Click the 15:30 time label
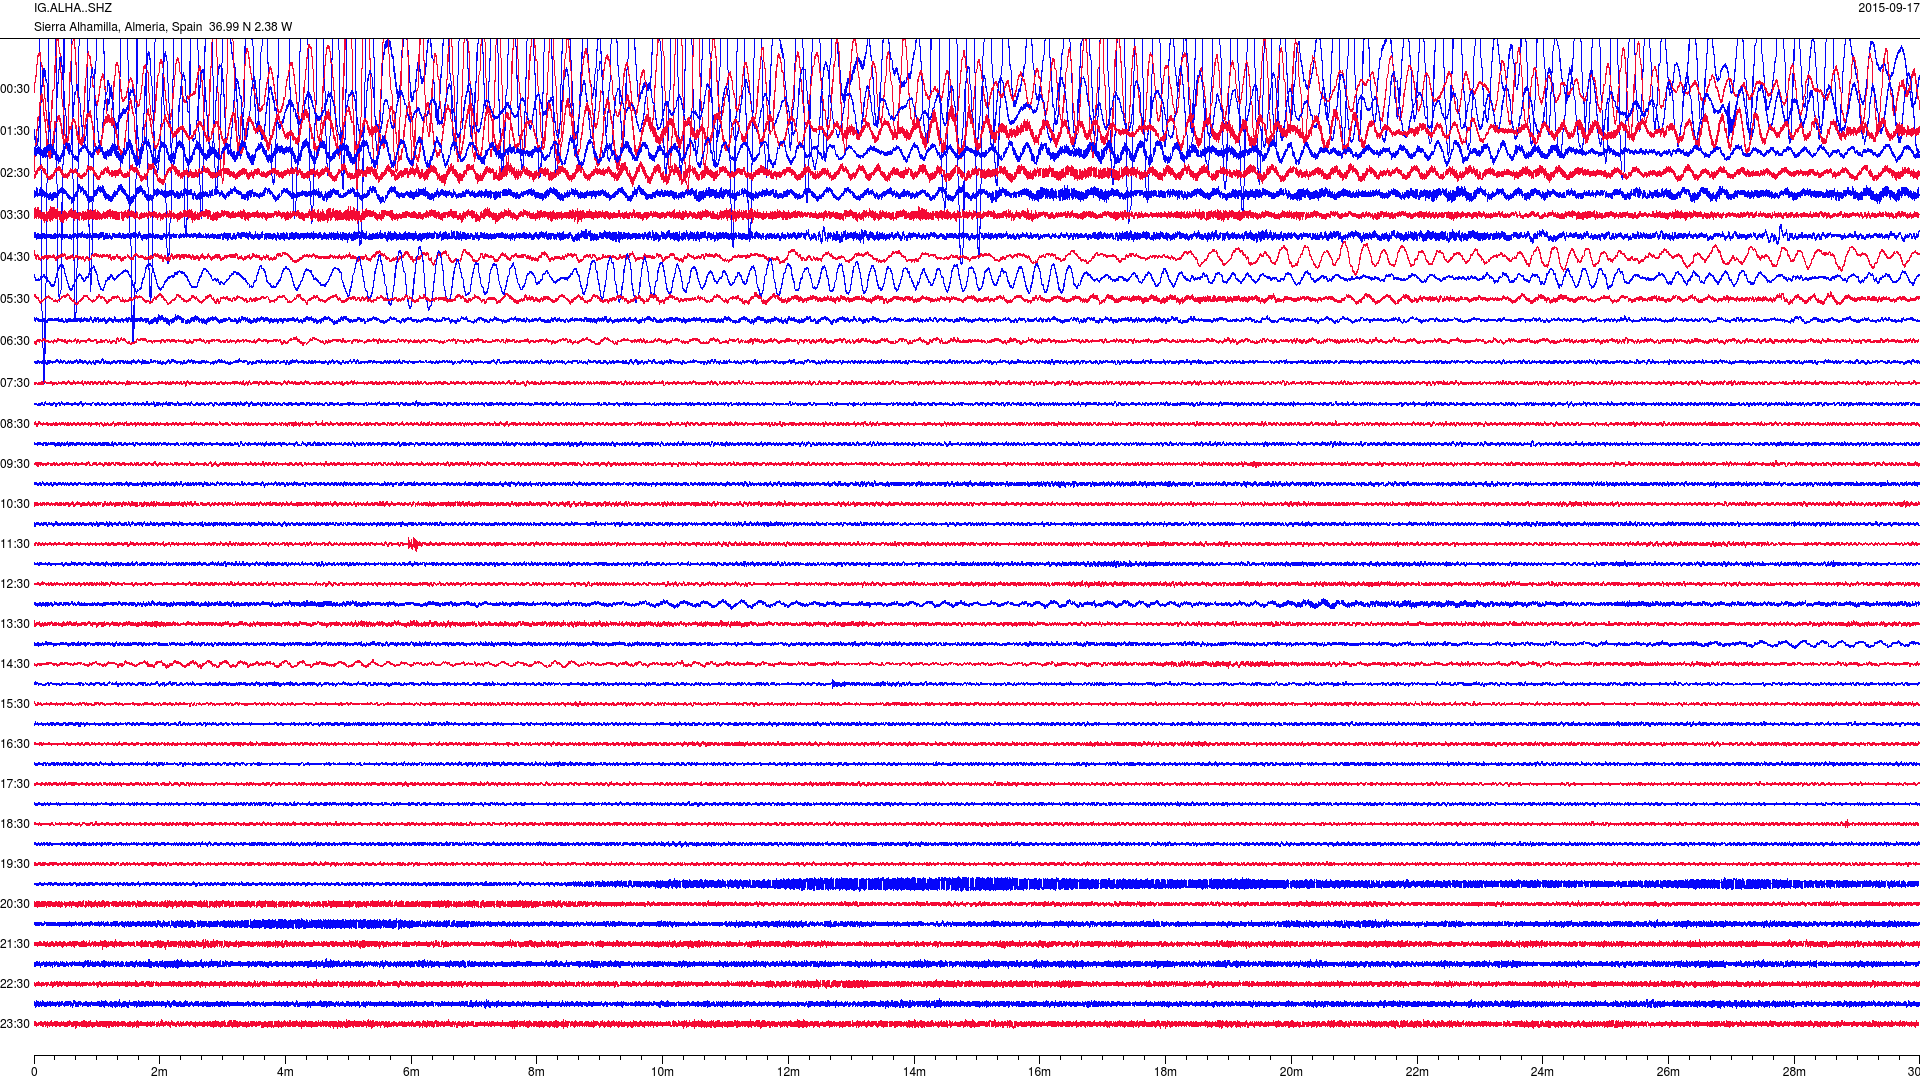This screenshot has height=1080, width=1920. [x=15, y=704]
